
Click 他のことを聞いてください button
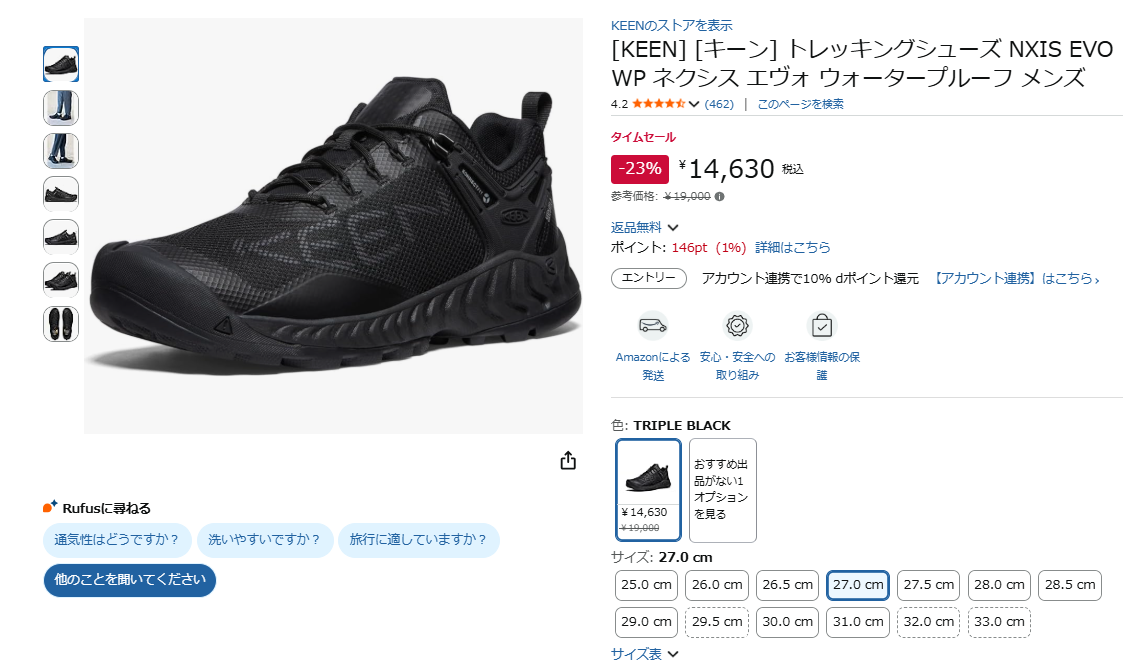pos(130,580)
